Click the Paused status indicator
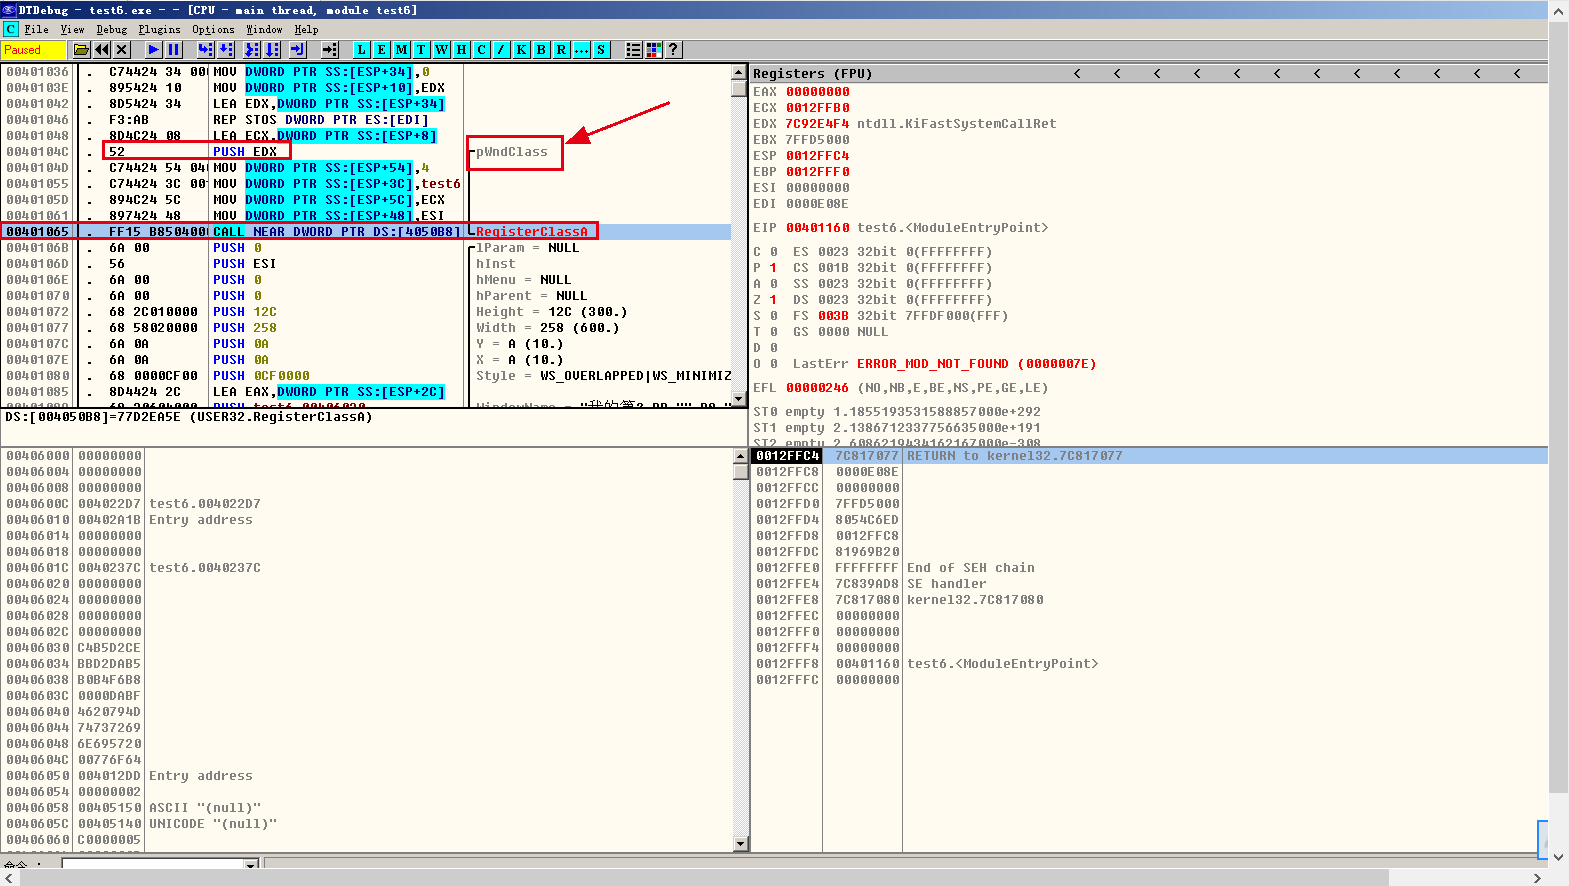The height and width of the screenshot is (886, 1569). [33, 49]
